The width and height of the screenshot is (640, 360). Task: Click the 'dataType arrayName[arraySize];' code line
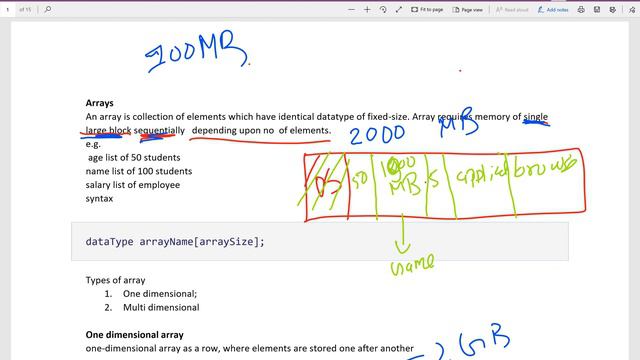(175, 242)
